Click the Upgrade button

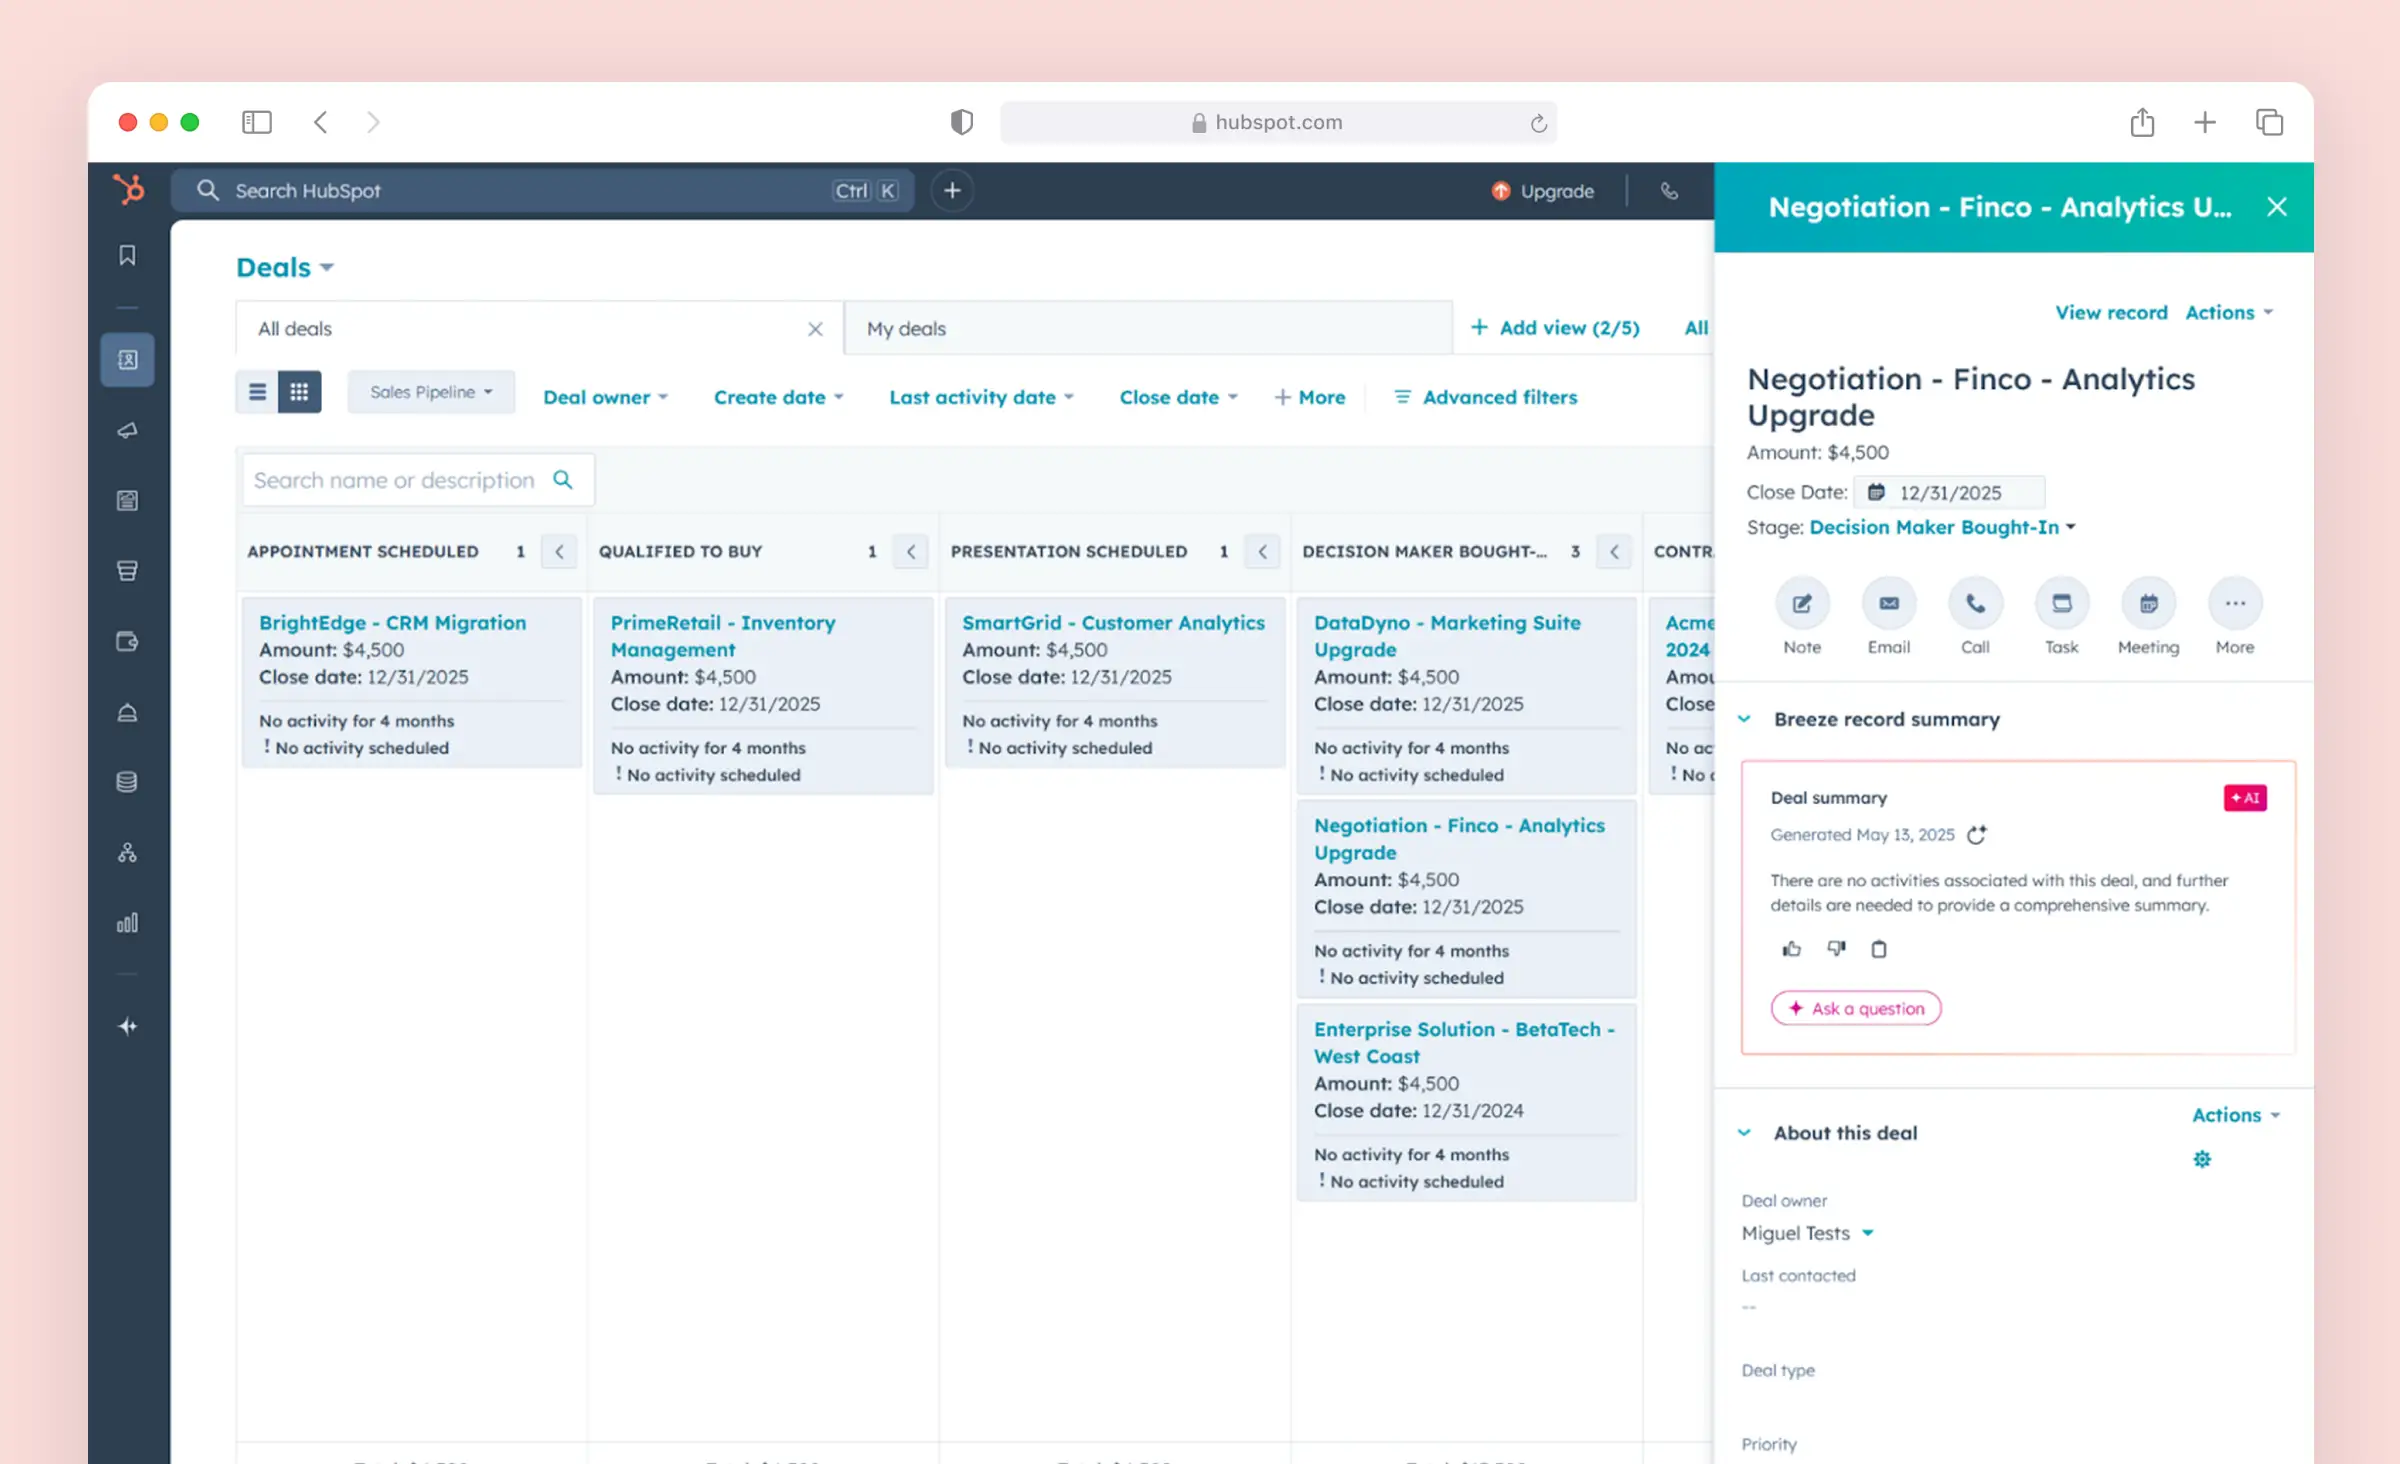point(1543,190)
